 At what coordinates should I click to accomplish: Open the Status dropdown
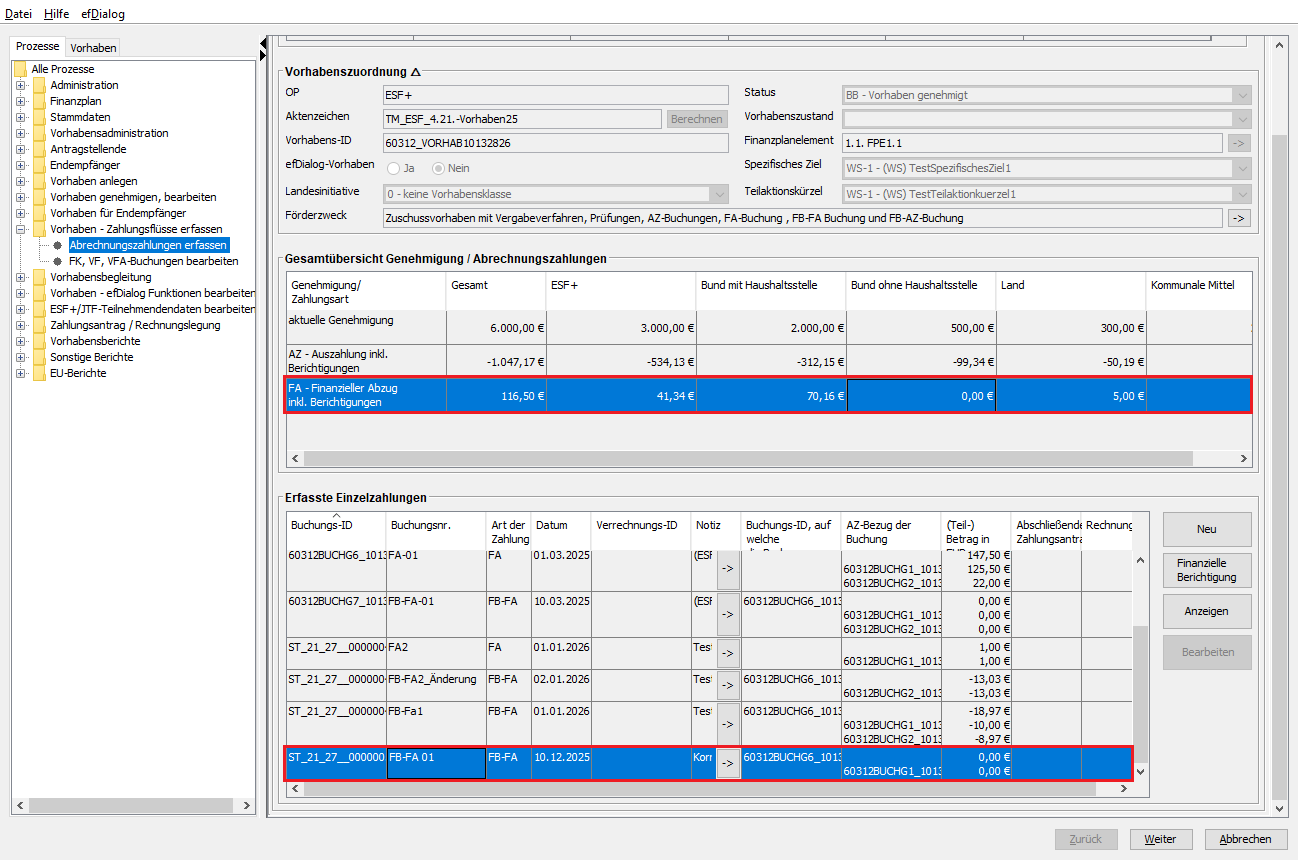[x=1241, y=95]
